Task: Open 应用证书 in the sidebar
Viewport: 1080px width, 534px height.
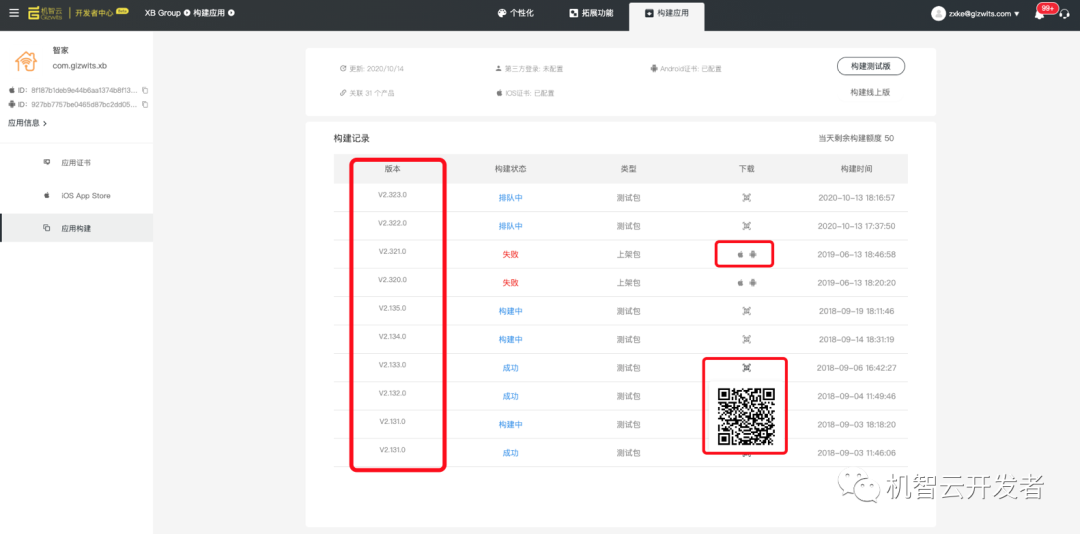Action: point(76,163)
